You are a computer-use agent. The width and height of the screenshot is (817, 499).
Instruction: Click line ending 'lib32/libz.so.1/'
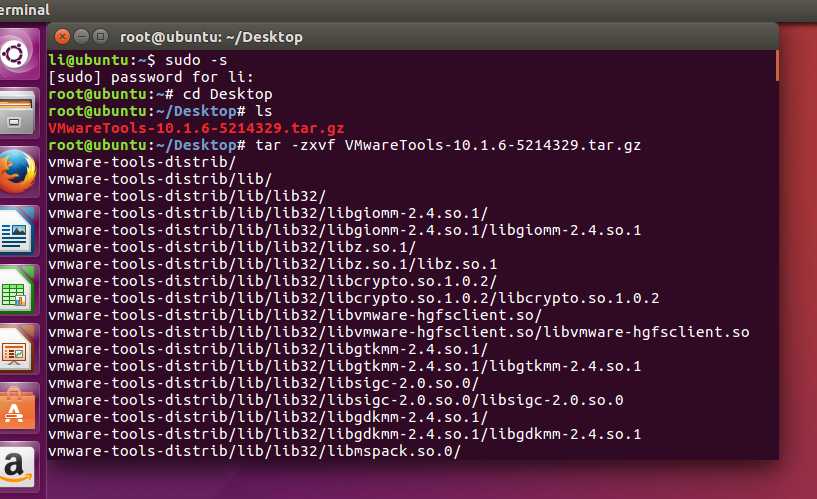click(x=232, y=247)
